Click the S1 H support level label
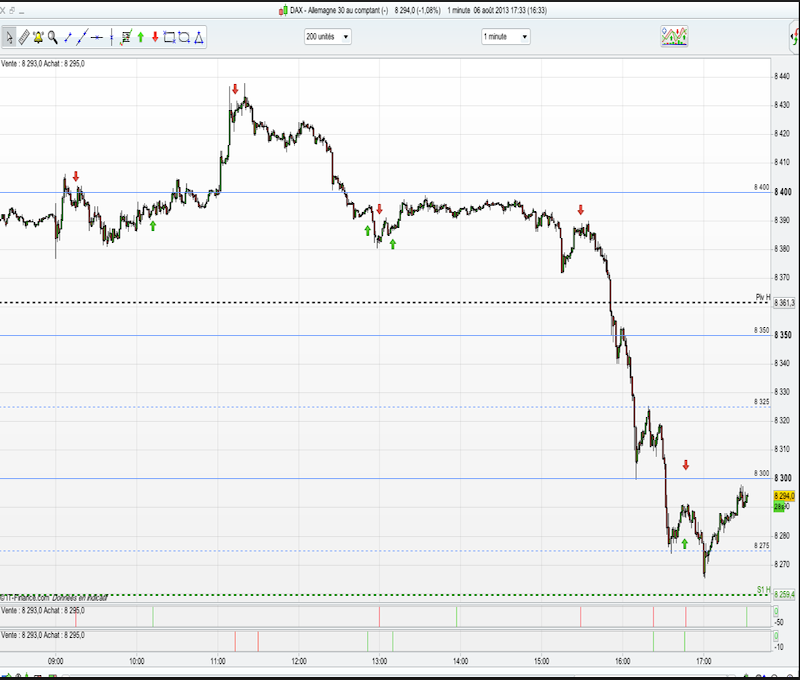This screenshot has width=800, height=680. pyautogui.click(x=763, y=590)
